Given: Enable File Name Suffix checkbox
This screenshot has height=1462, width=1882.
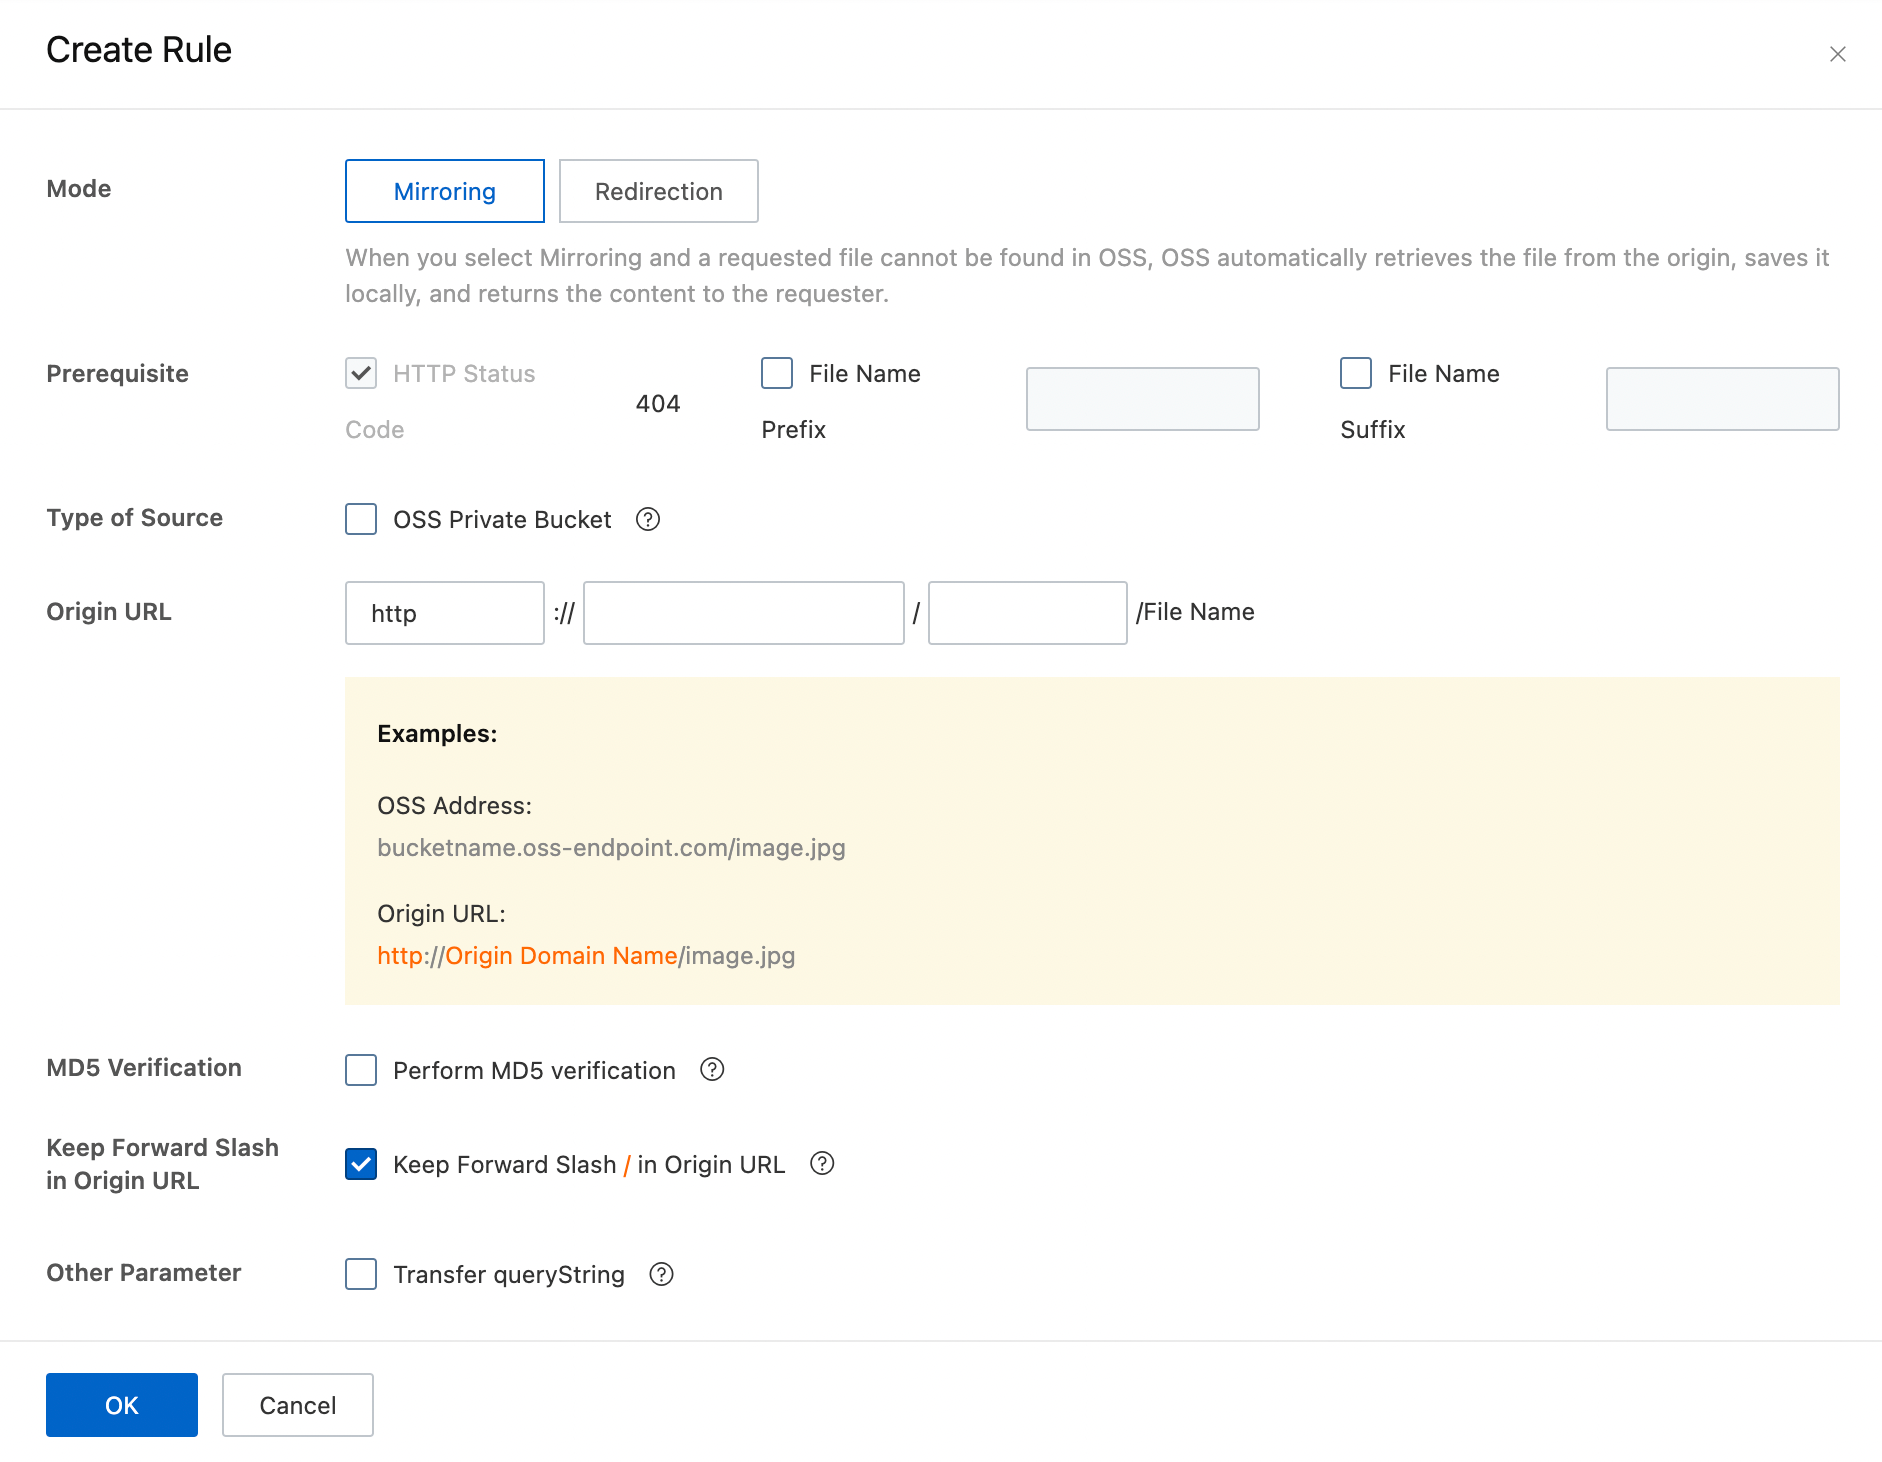Looking at the screenshot, I should pos(1356,373).
